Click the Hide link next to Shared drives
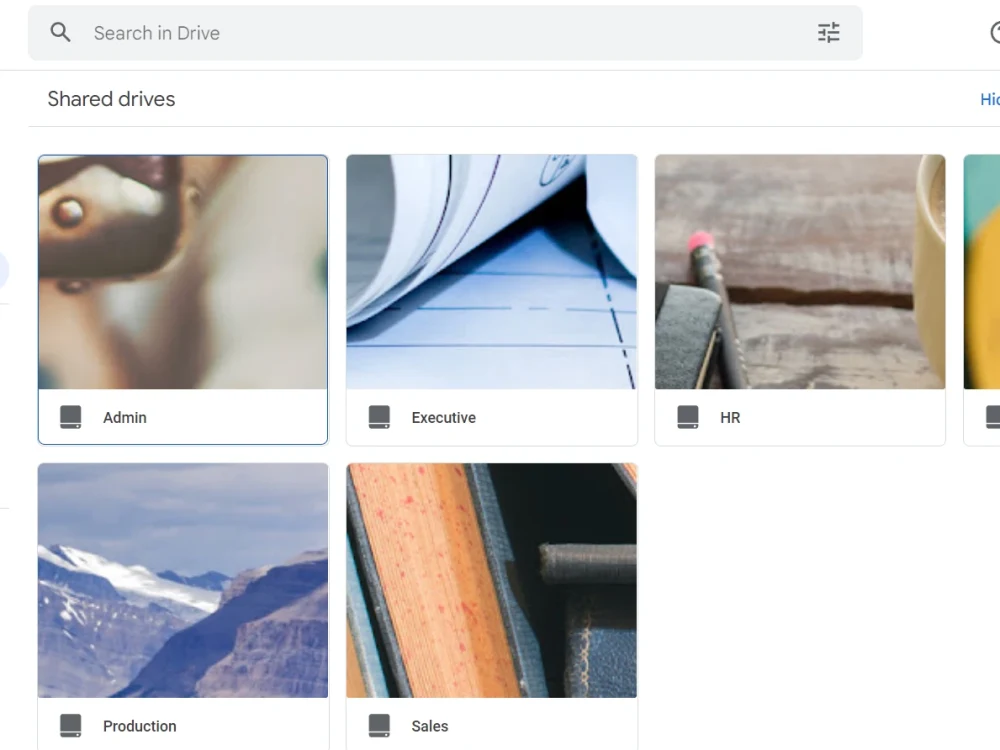This screenshot has width=1000, height=750. coord(990,99)
